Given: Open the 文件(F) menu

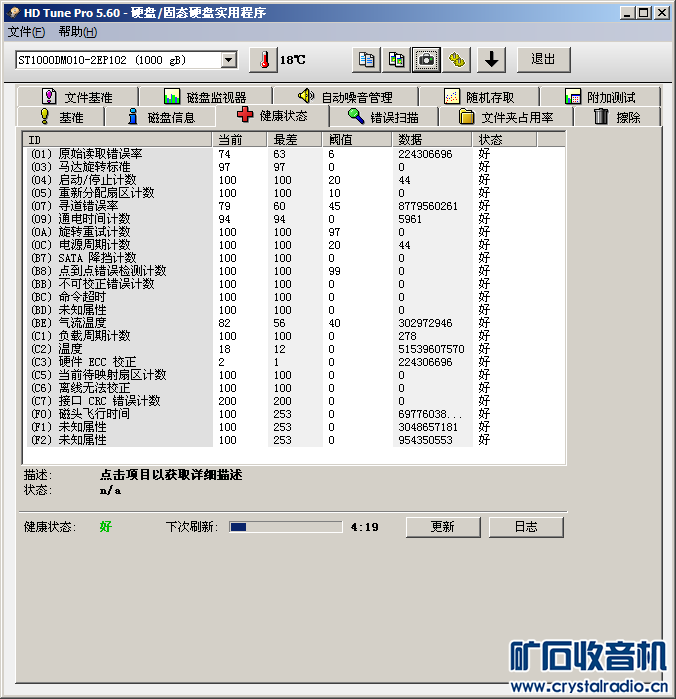Looking at the screenshot, I should click(27, 32).
